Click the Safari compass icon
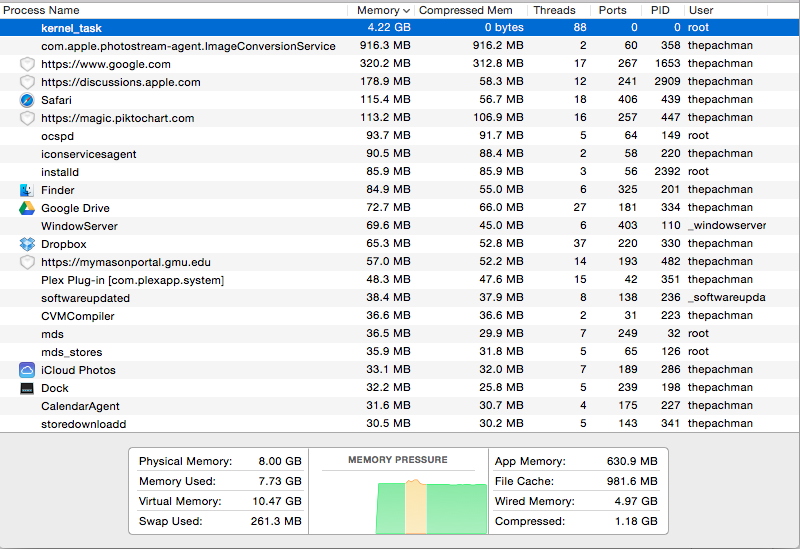Screen dimensions: 800x549 tap(27, 100)
